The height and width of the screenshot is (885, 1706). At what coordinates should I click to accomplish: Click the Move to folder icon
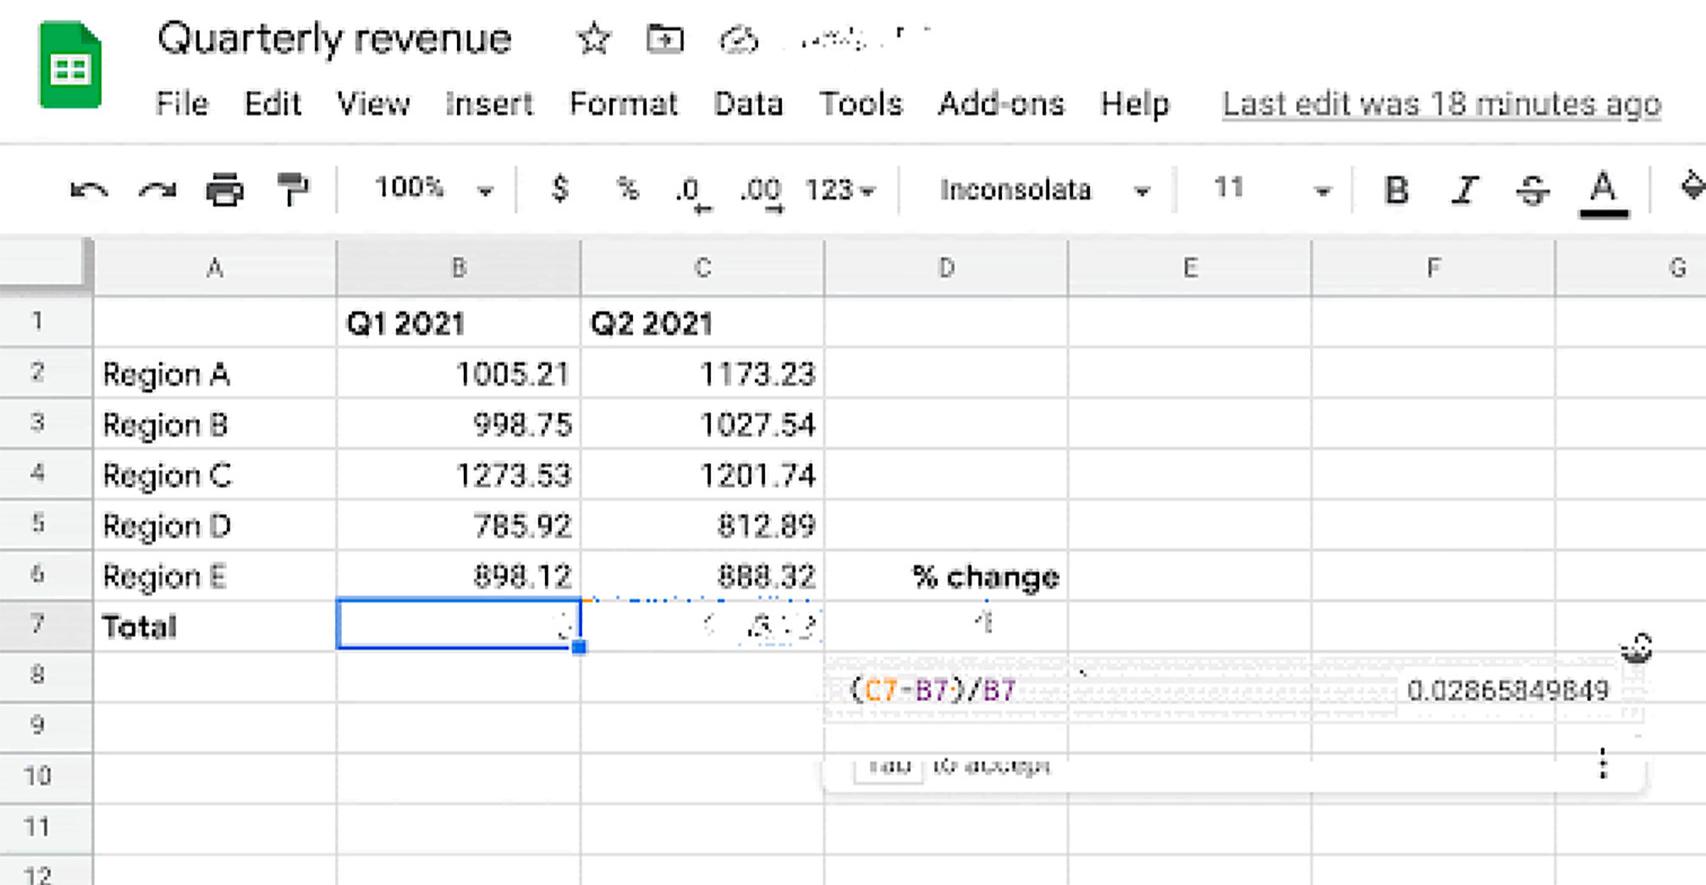coord(665,40)
